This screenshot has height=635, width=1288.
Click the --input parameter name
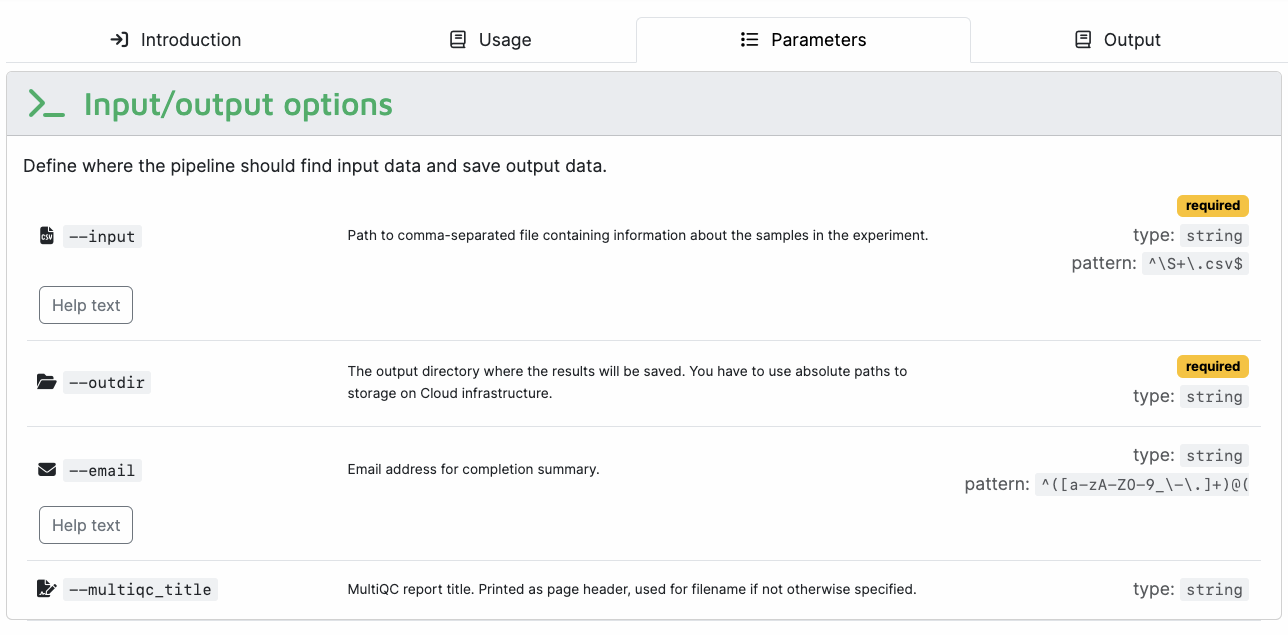[x=103, y=237]
